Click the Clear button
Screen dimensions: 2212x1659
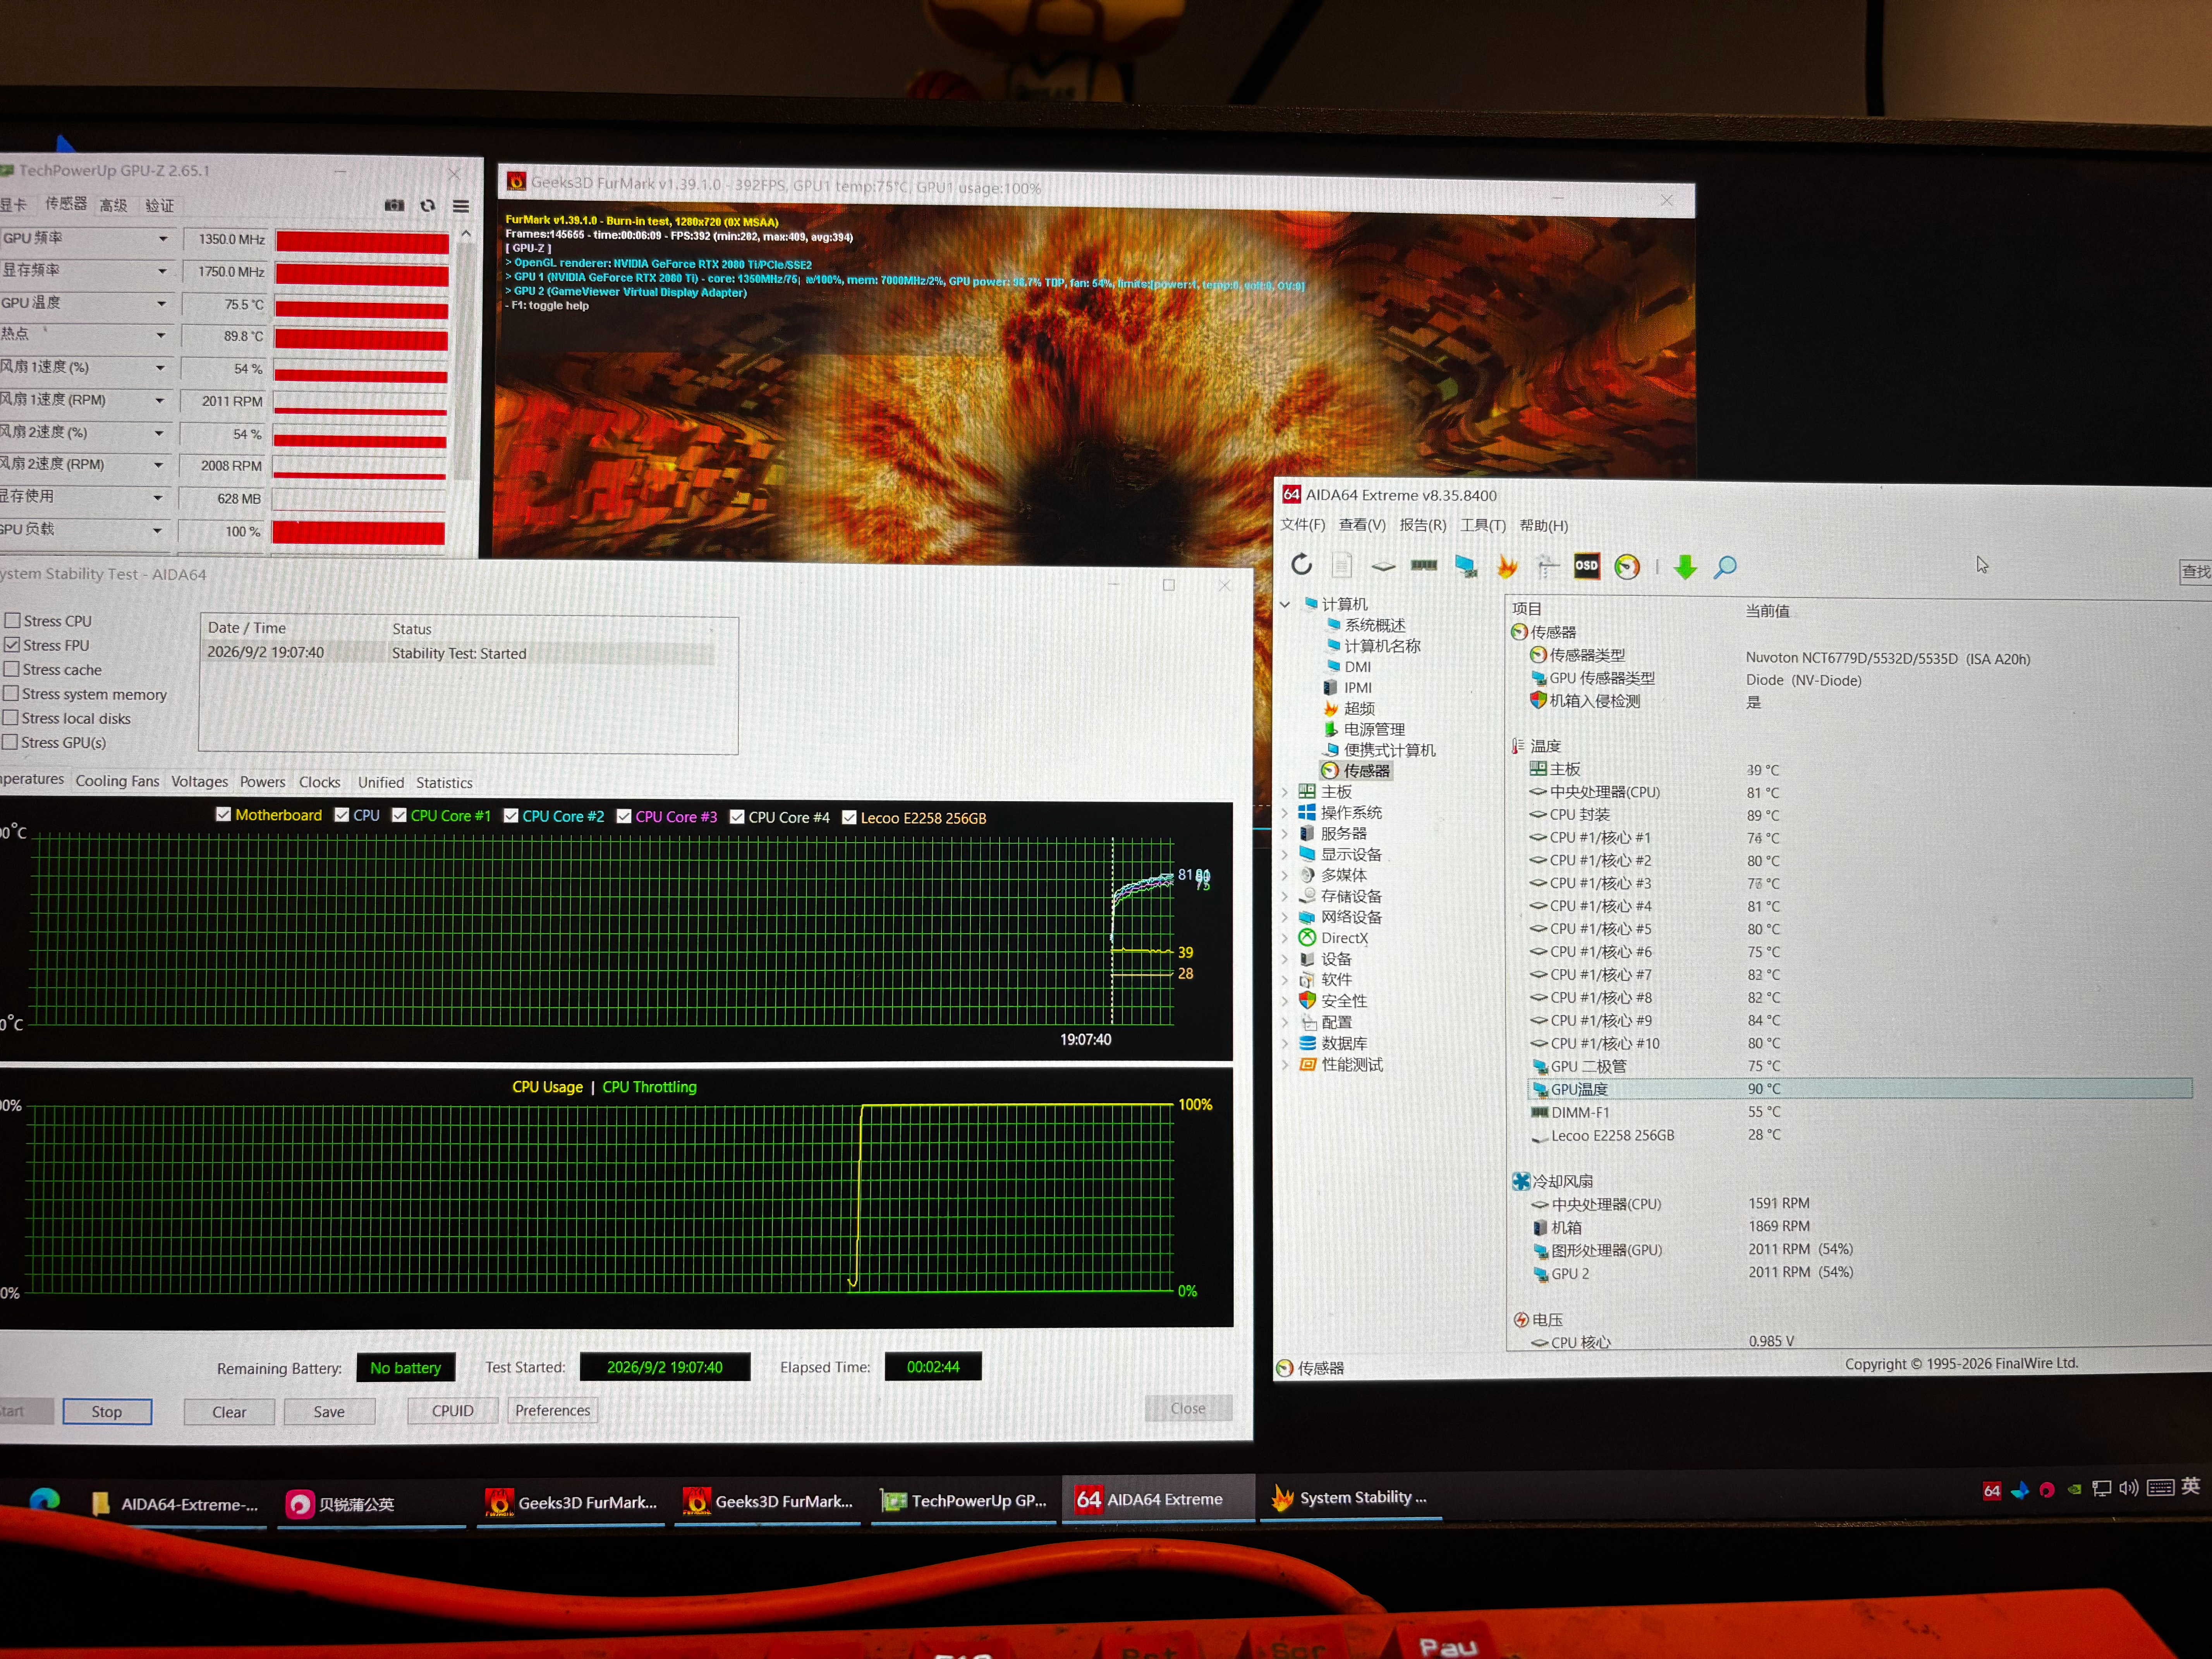[229, 1412]
